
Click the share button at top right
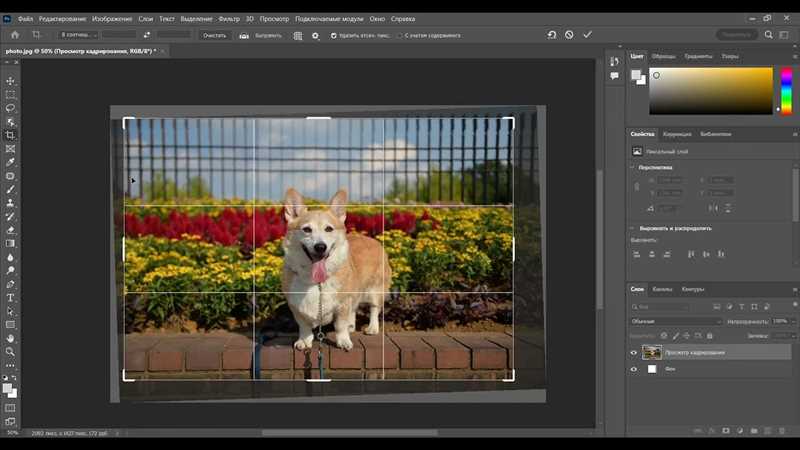coord(736,35)
